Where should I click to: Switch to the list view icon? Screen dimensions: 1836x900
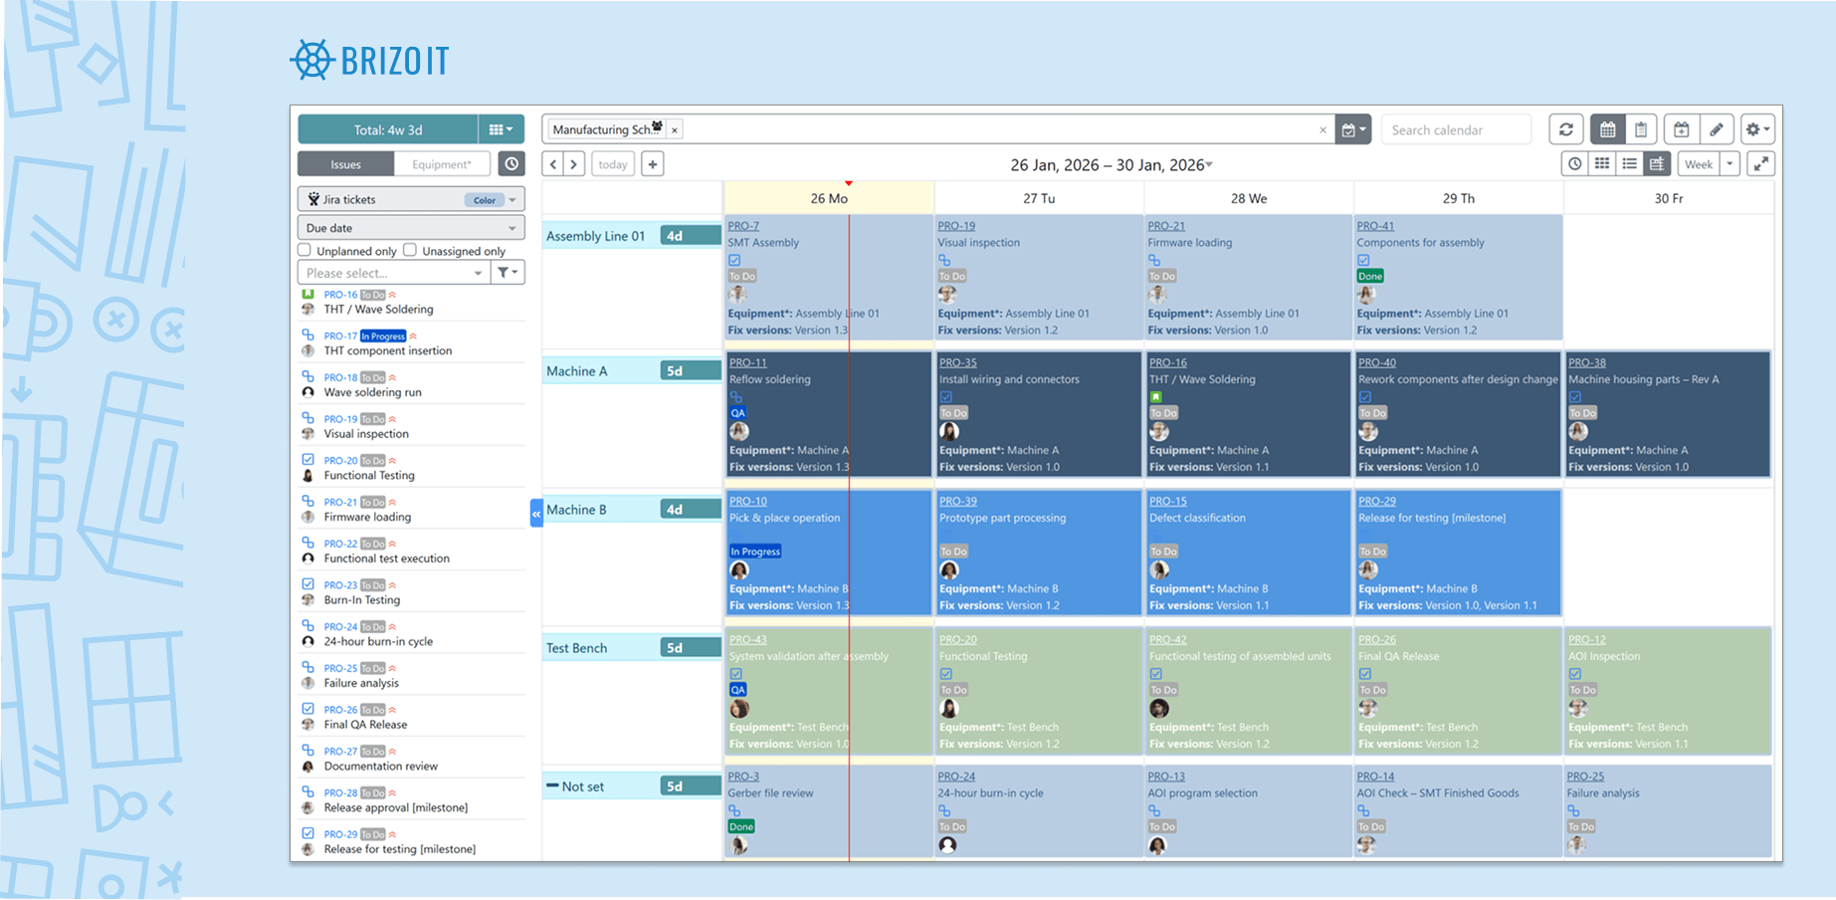point(1628,164)
